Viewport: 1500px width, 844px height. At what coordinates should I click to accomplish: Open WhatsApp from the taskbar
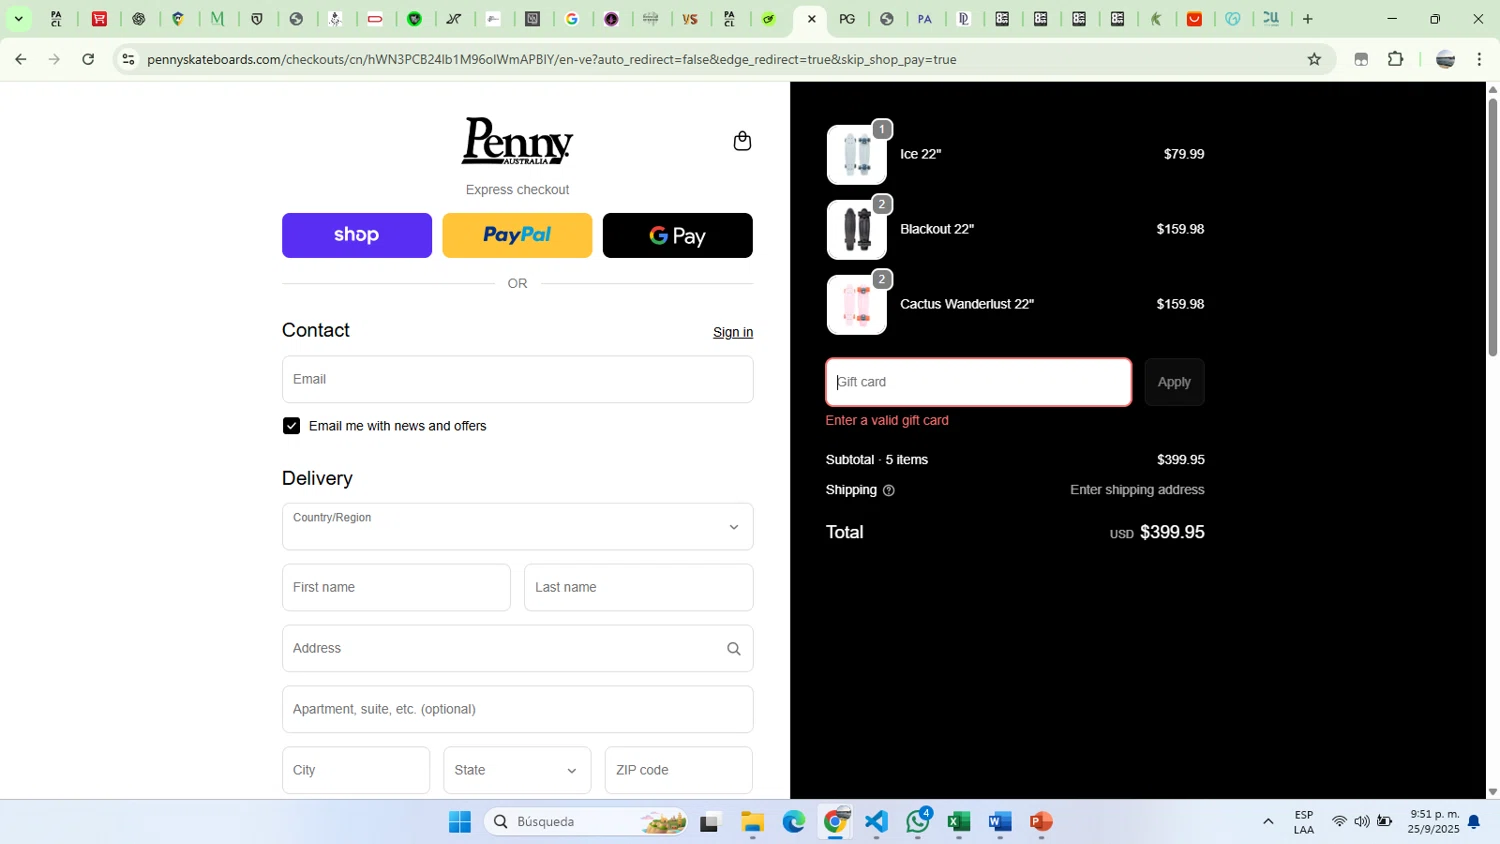(918, 822)
